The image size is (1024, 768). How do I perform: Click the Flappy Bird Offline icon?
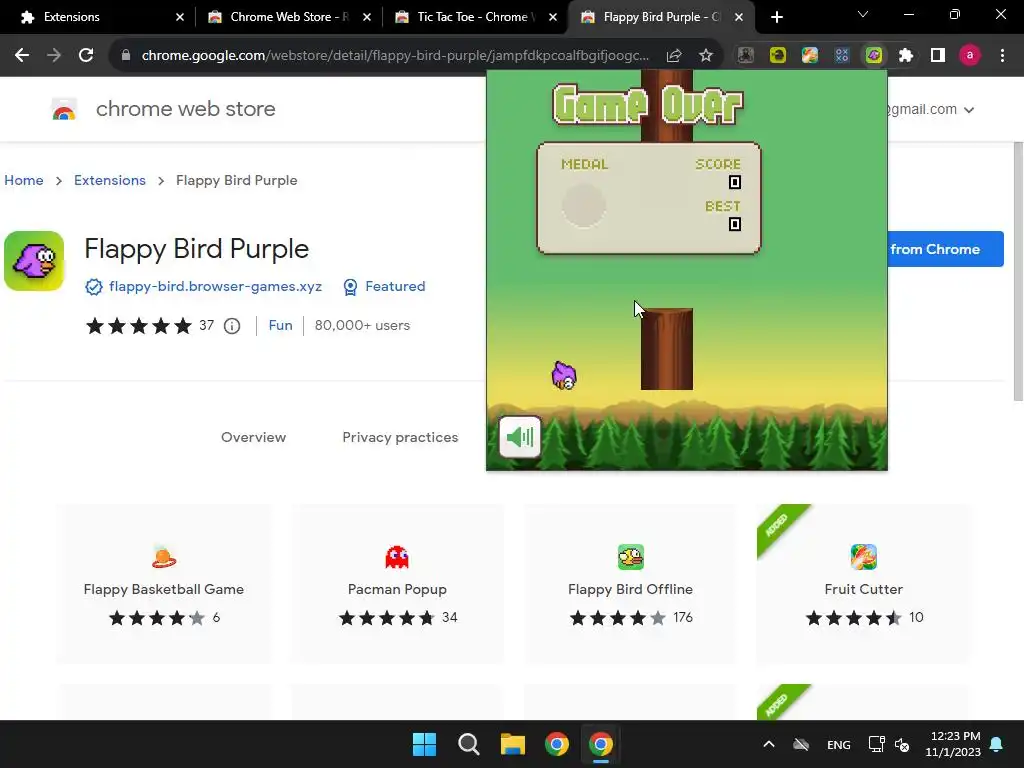631,557
